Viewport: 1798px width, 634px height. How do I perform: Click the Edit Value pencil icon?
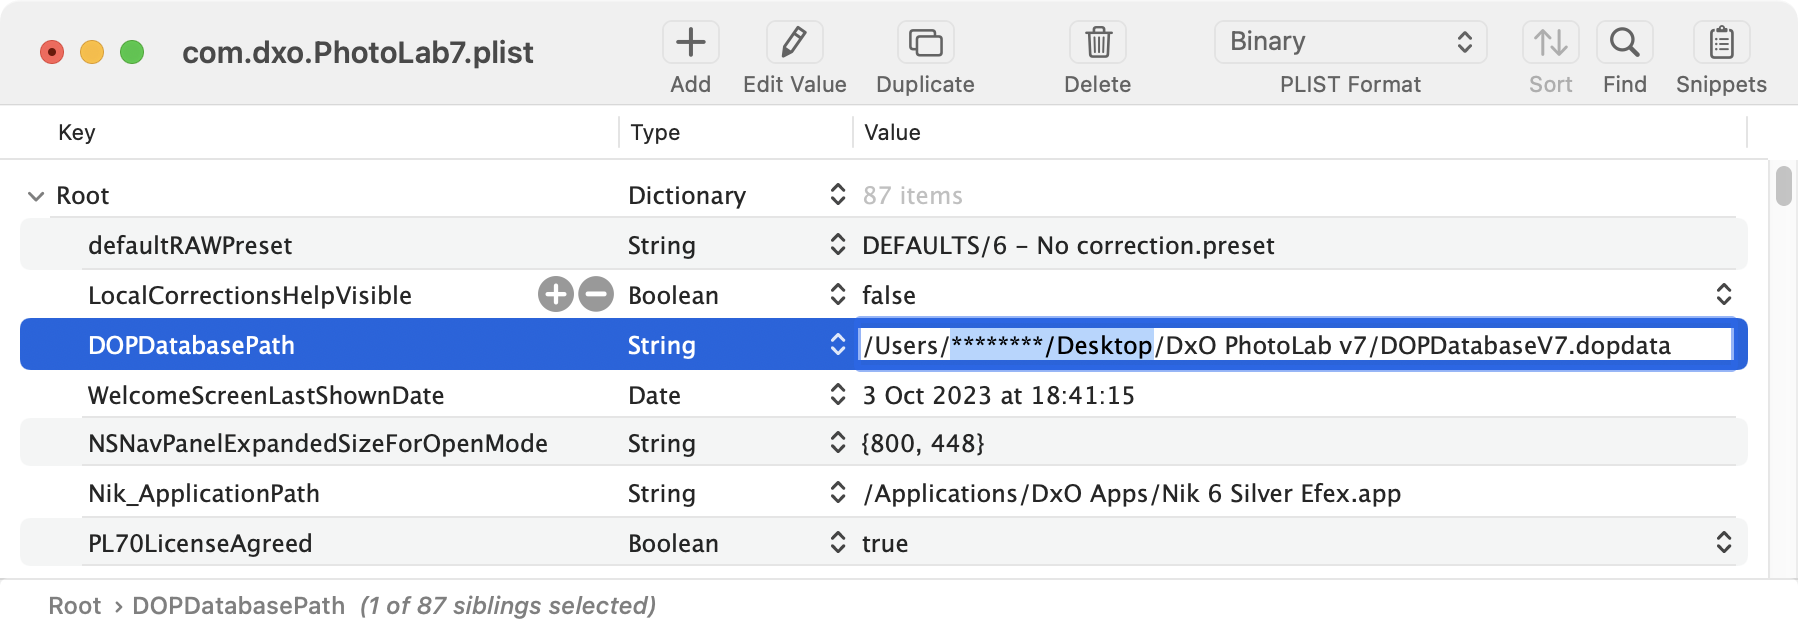(x=794, y=42)
